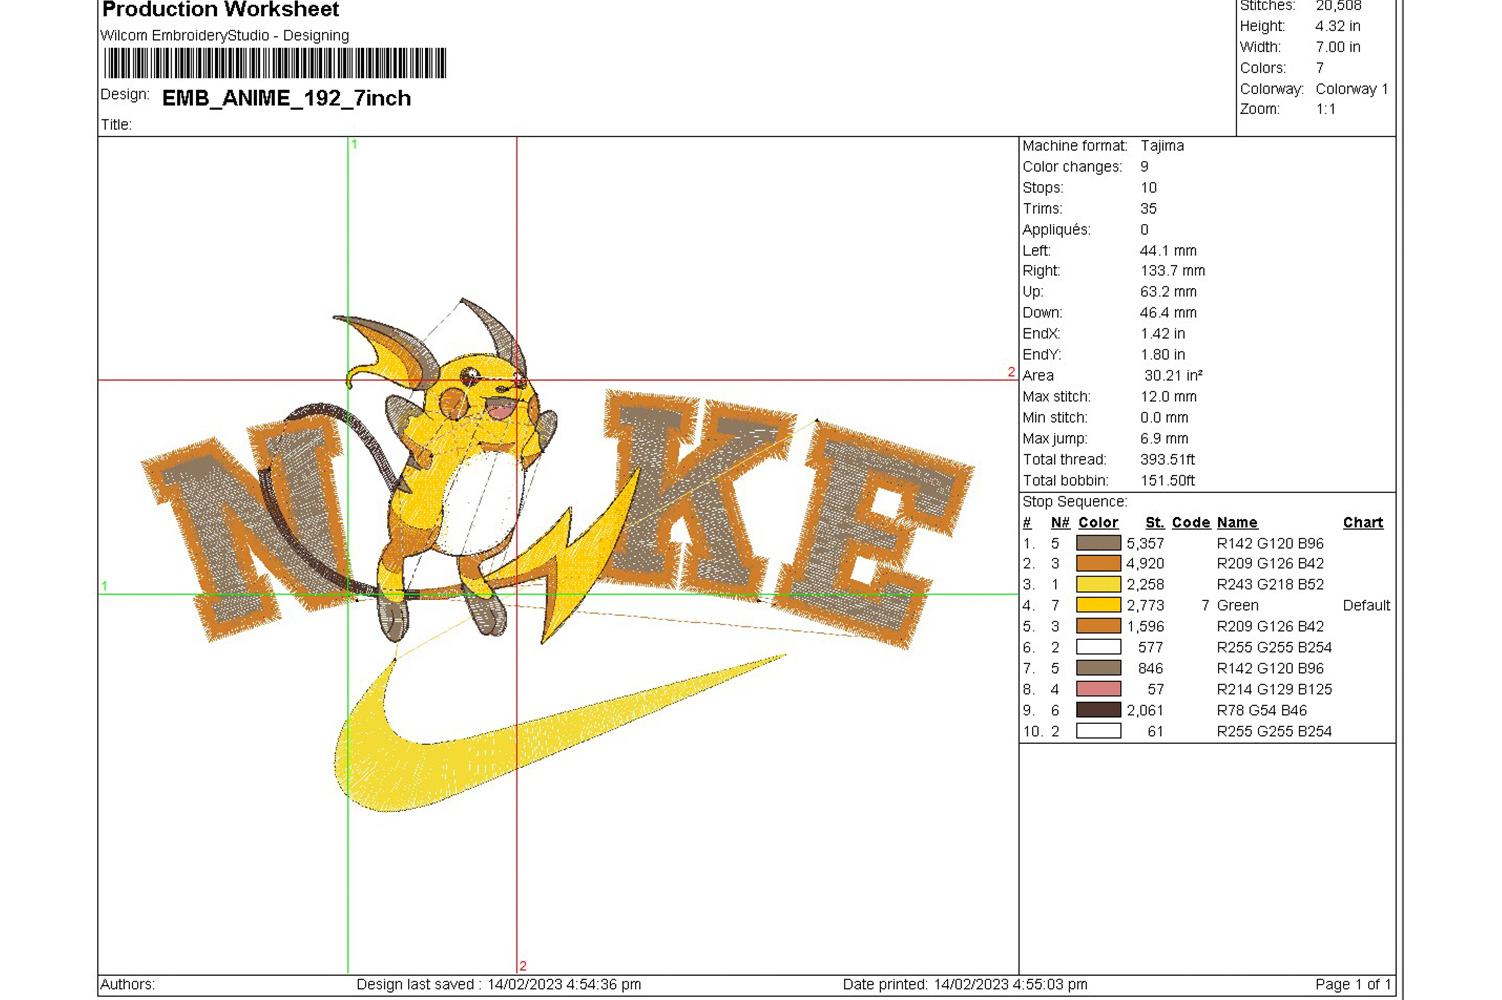Click the Max jump value "6.9 mm"
The height and width of the screenshot is (1000, 1502).
pyautogui.click(x=1164, y=439)
